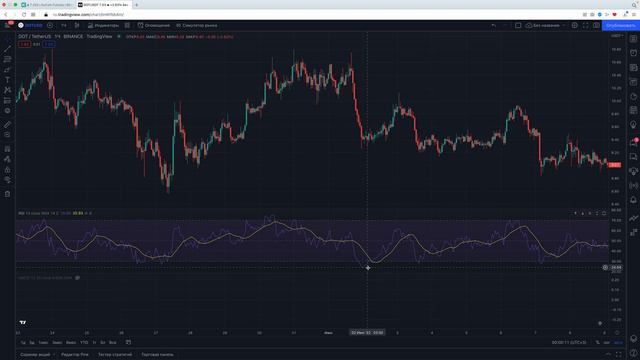The height and width of the screenshot is (360, 640).
Task: Open the UTC+3 timezone menu
Action: click(x=569, y=342)
